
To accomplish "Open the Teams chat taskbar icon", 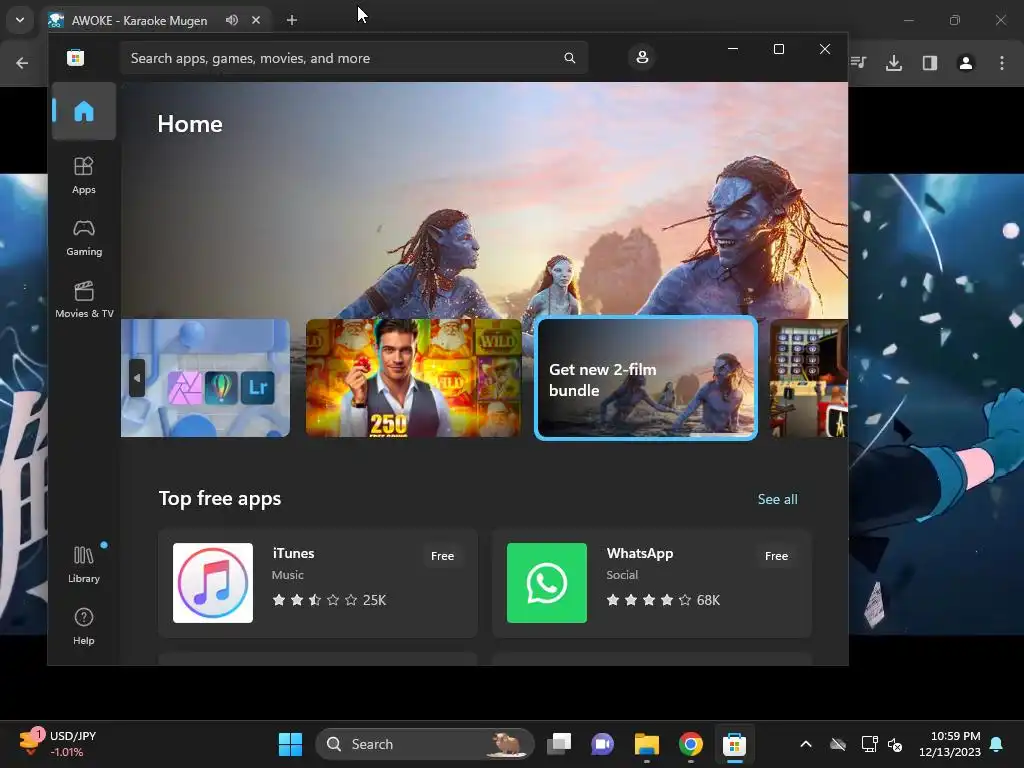I will (x=603, y=744).
